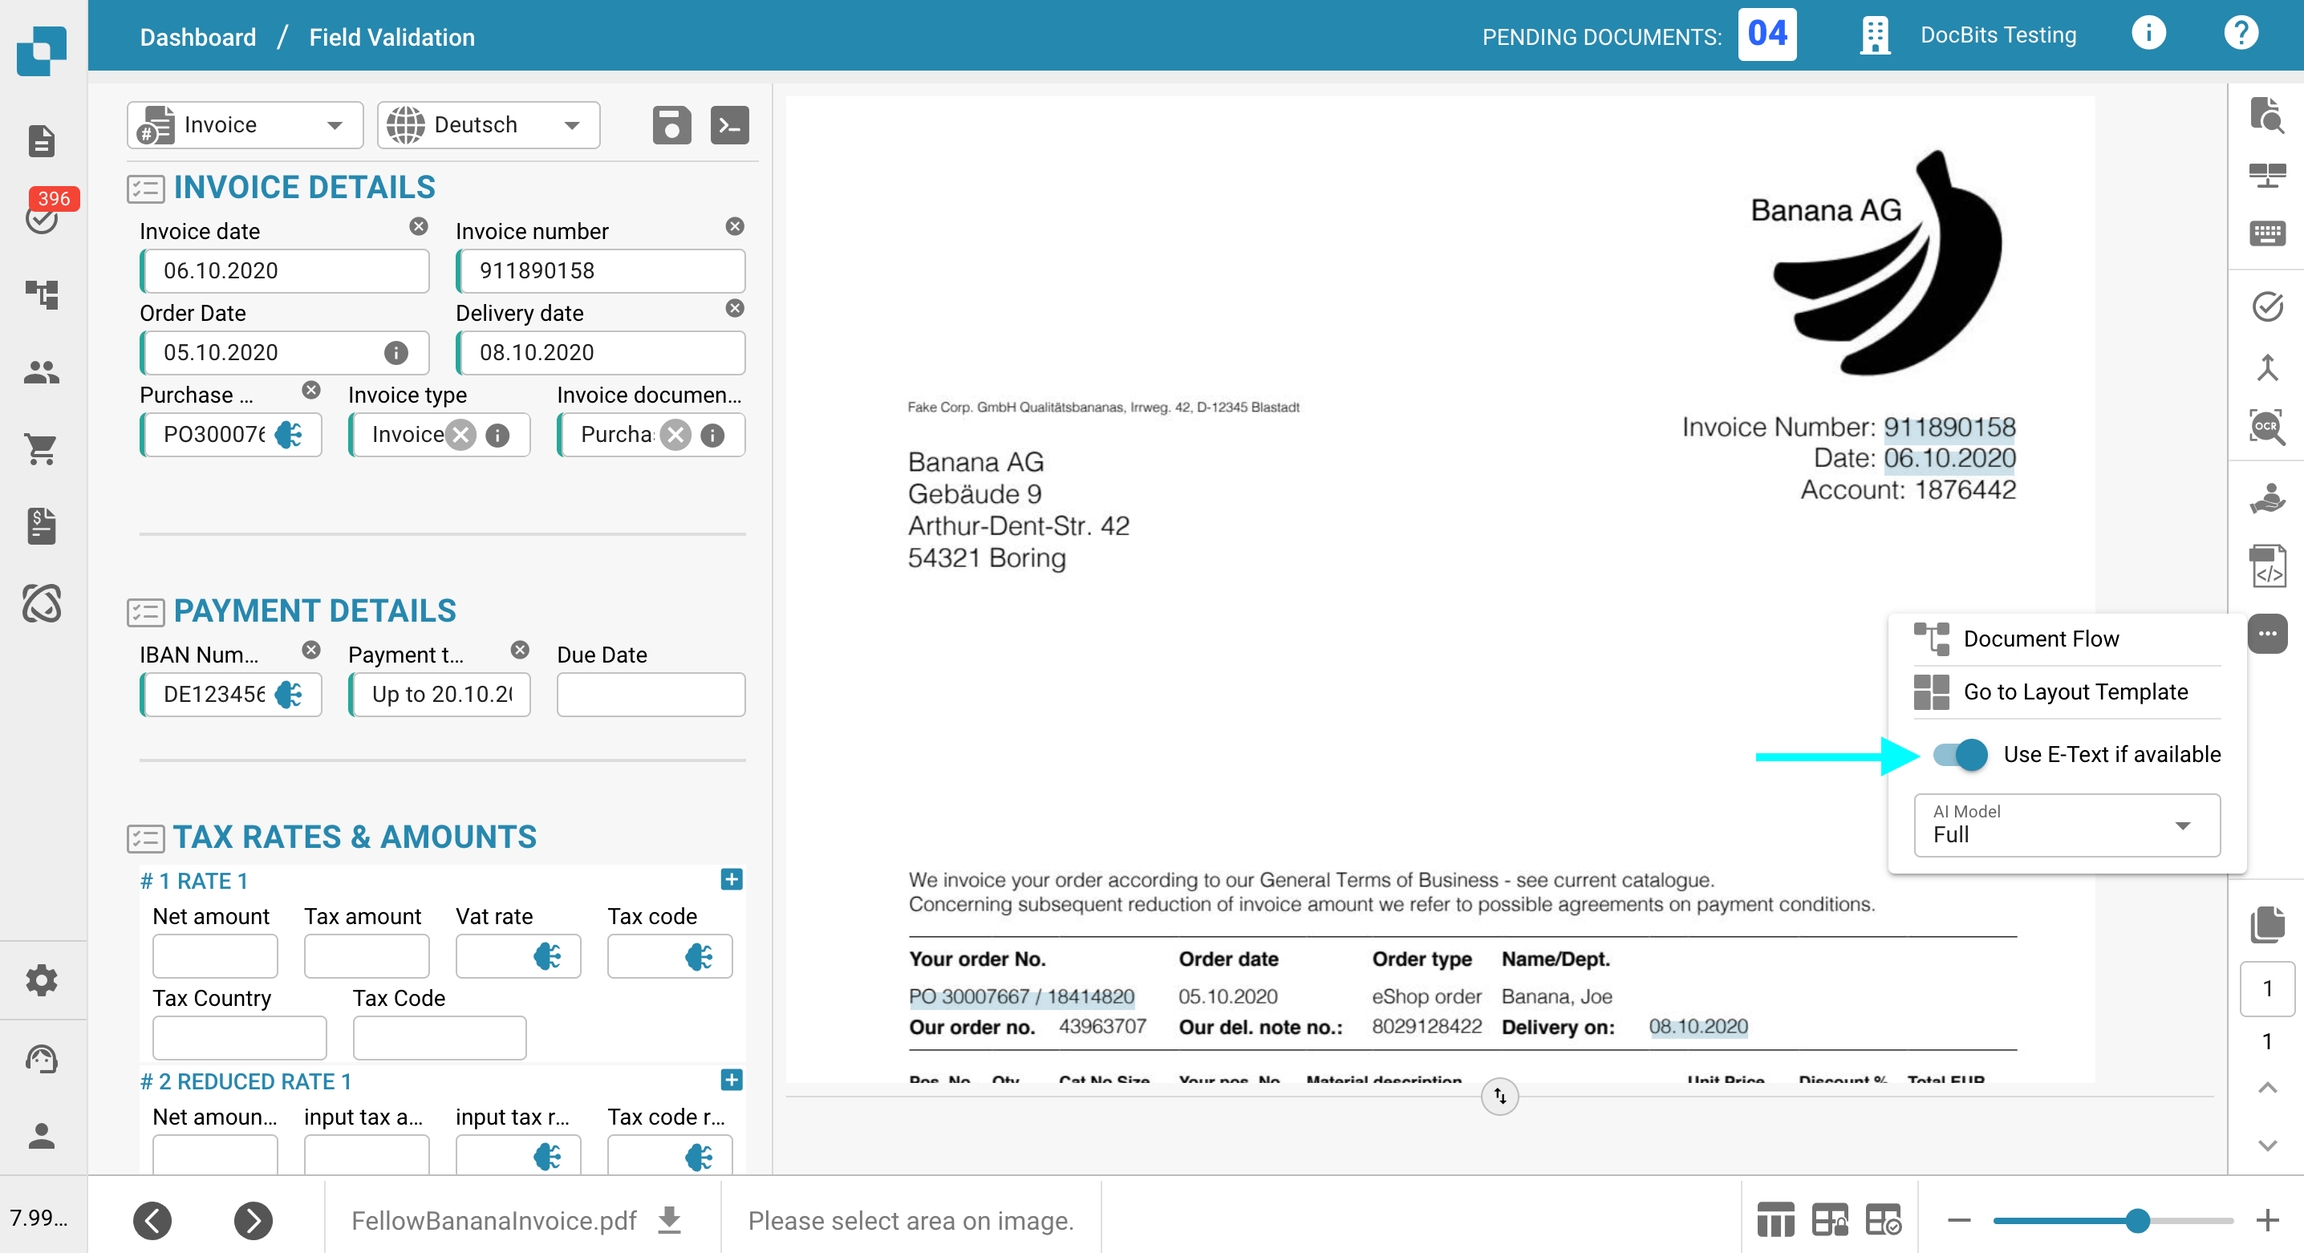
Task: Download FellowBananaInvoice.pdf file
Action: tap(670, 1220)
